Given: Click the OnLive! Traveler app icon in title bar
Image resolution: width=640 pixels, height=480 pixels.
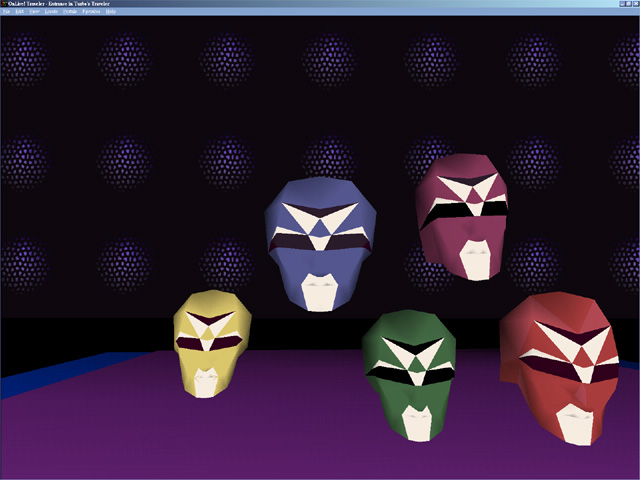Looking at the screenshot, I should 4,3.
